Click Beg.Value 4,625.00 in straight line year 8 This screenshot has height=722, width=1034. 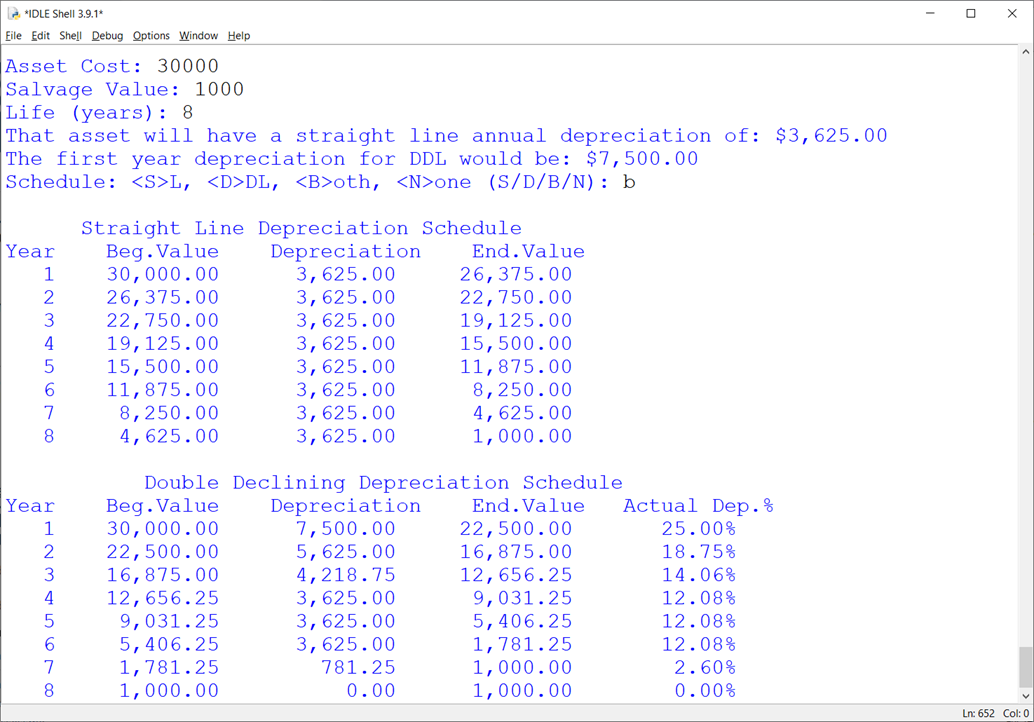169,436
